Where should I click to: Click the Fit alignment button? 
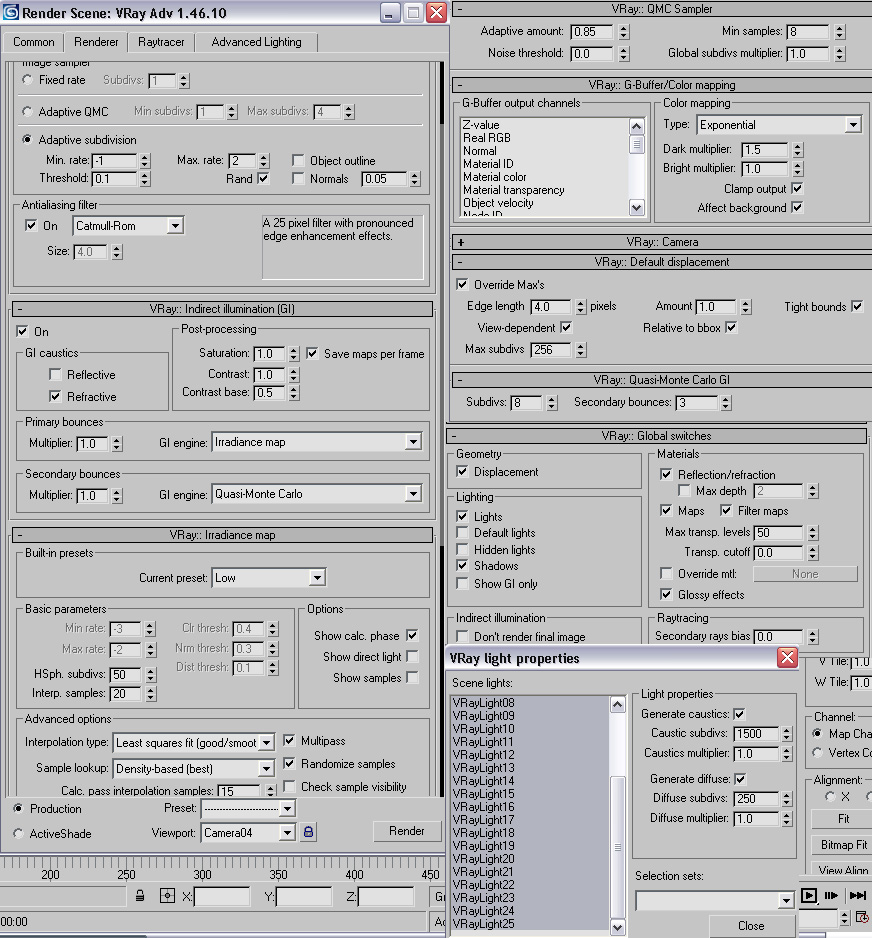(x=843, y=818)
